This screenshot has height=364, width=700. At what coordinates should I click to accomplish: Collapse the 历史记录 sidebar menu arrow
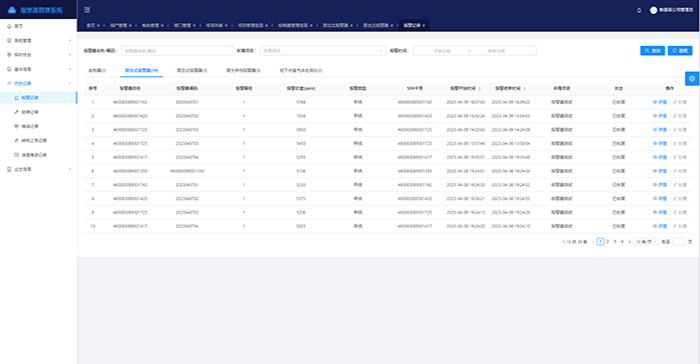click(x=70, y=84)
